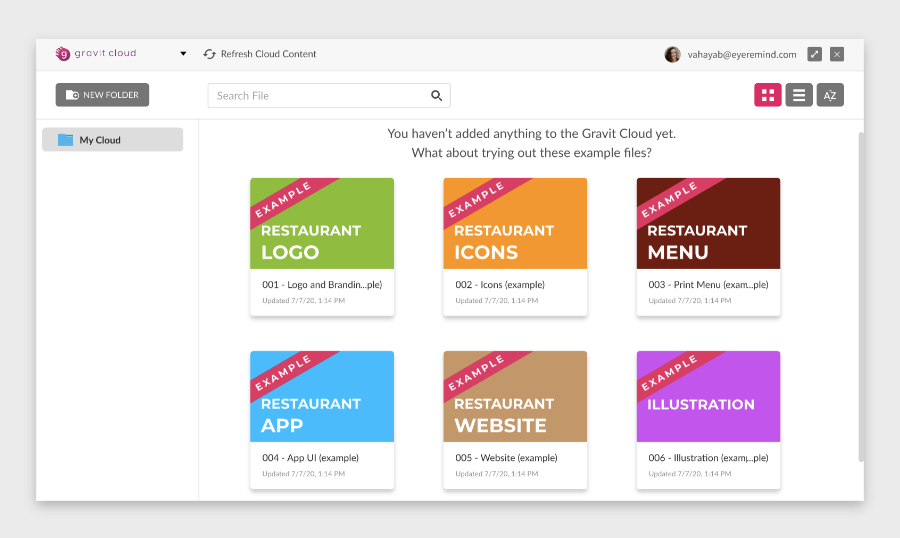Open the user avatar for vahayab@eyeremind.com

[x=672, y=54]
